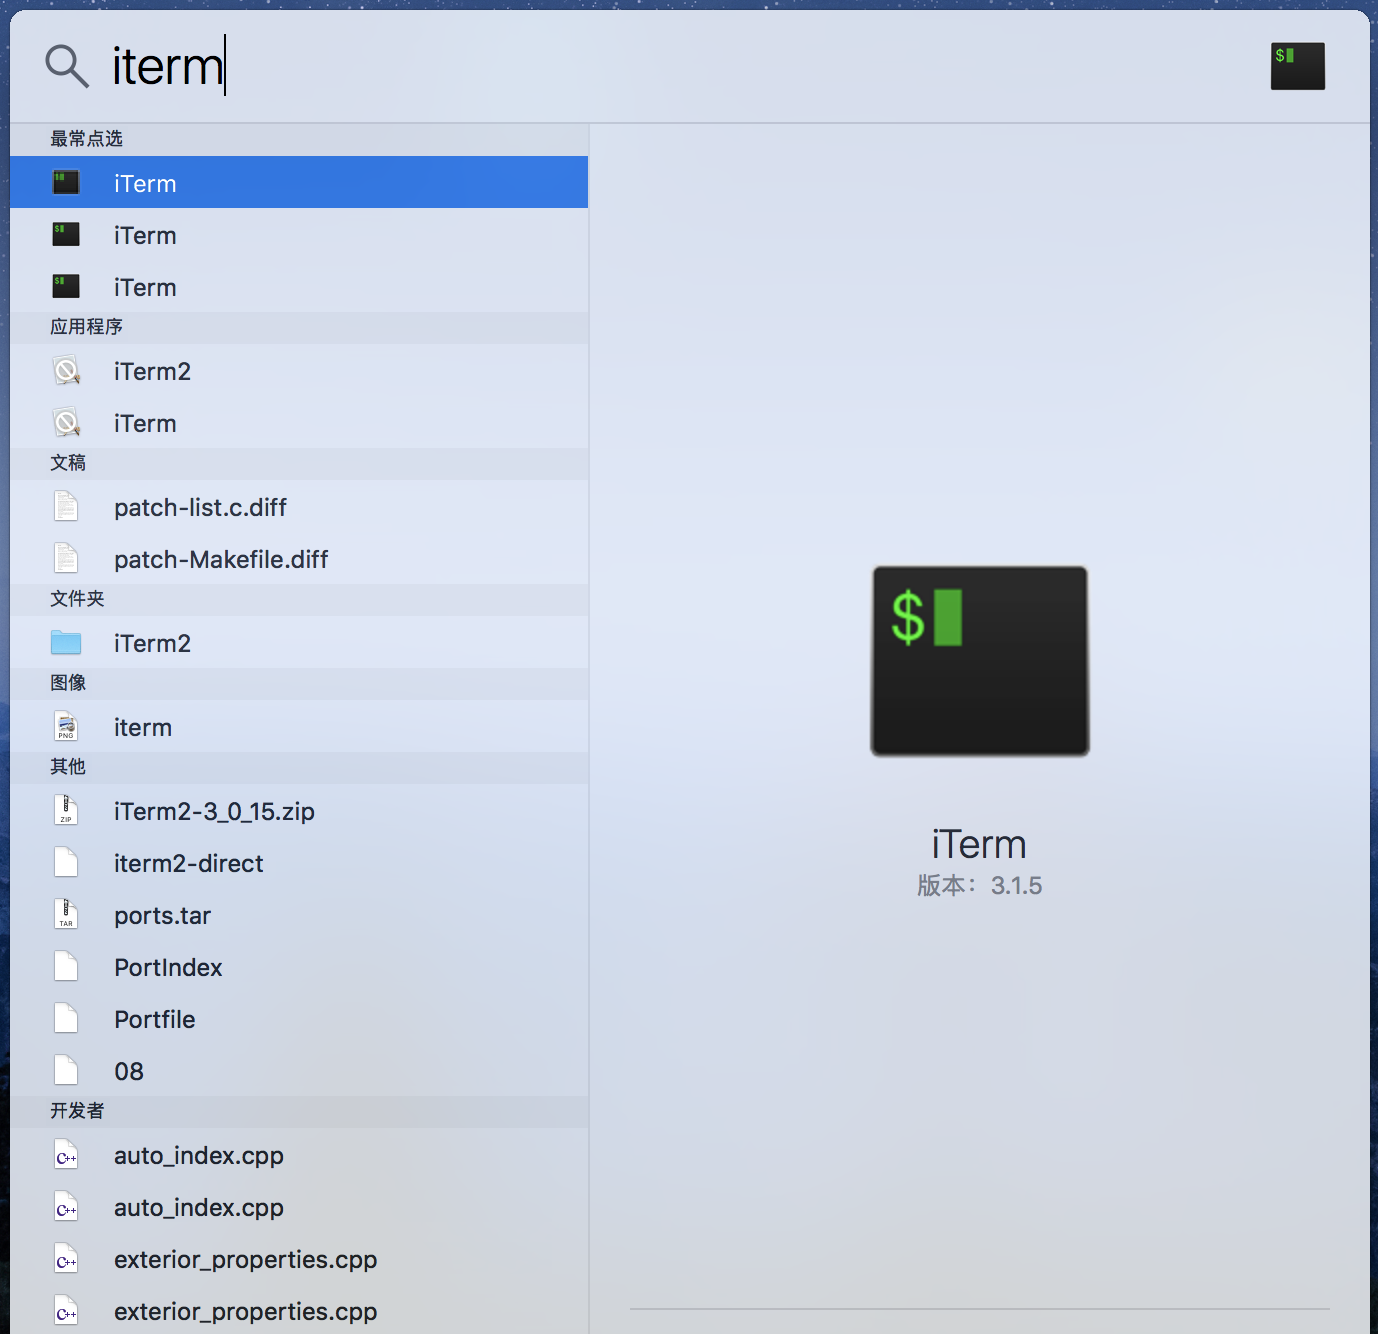
Task: Click the iTerm name in the preview pane
Action: (979, 845)
